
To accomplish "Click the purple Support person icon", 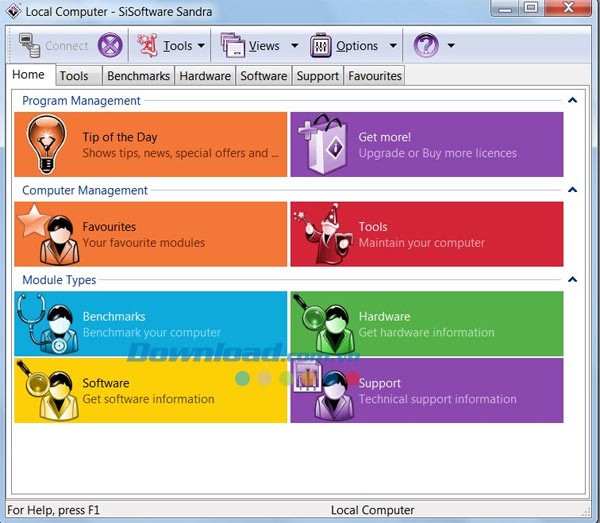I will (x=324, y=391).
